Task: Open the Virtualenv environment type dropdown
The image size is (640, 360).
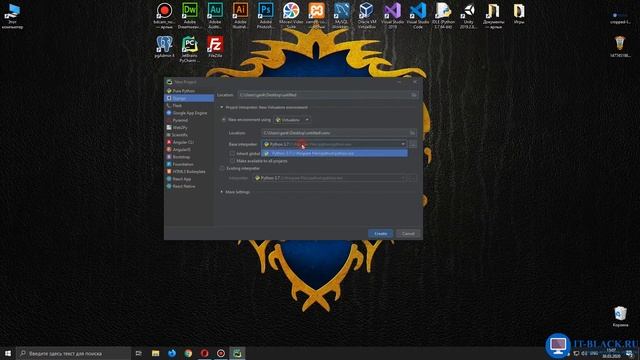Action: tap(292, 120)
